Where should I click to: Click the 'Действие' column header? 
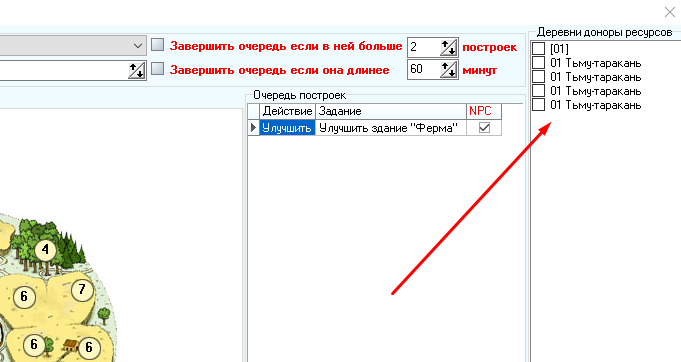coord(288,111)
